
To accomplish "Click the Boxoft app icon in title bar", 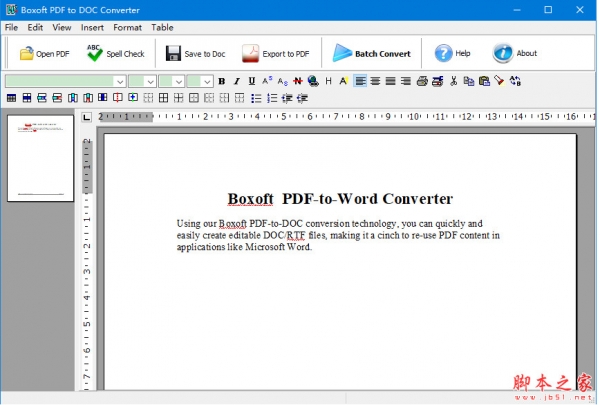I will pyautogui.click(x=11, y=10).
